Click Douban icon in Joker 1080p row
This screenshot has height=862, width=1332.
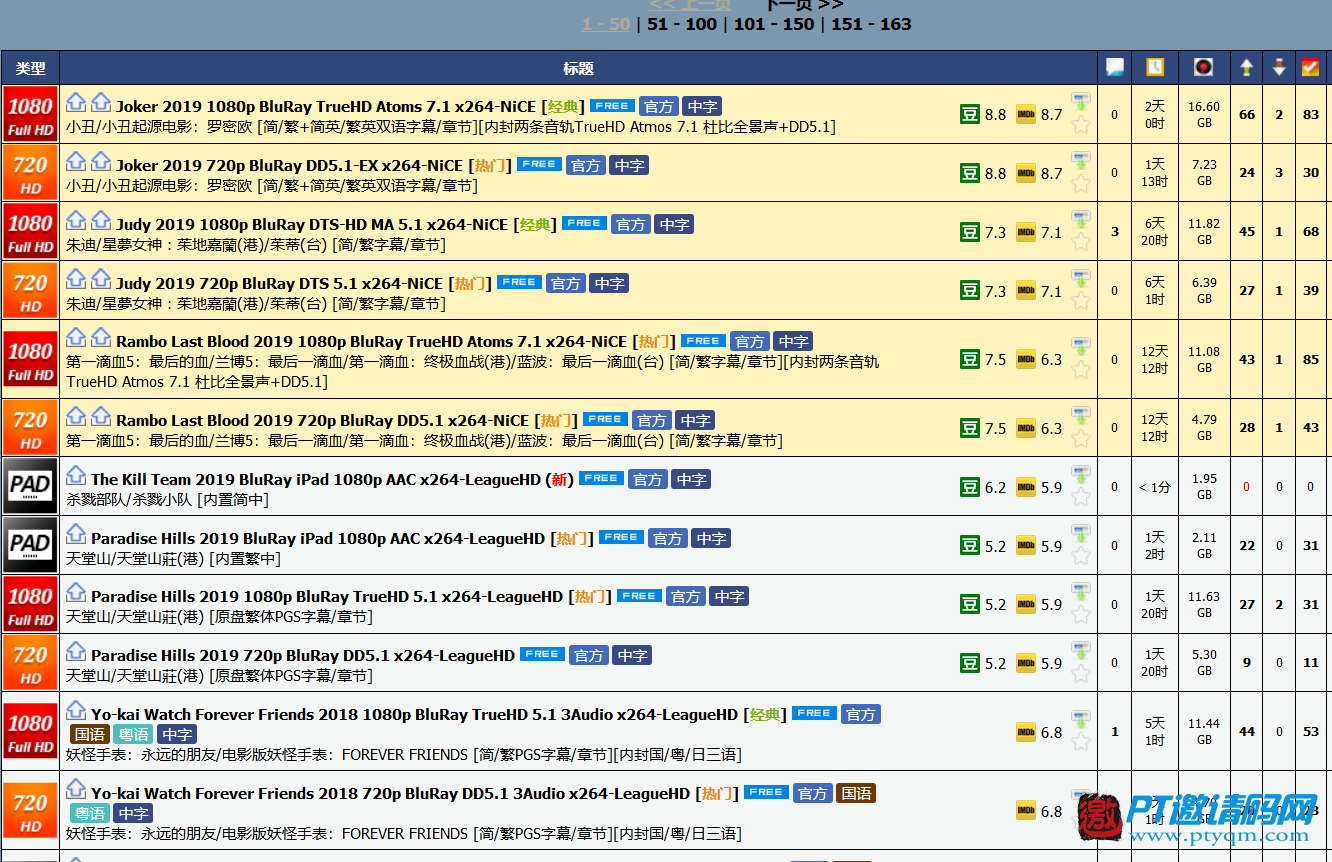[969, 114]
